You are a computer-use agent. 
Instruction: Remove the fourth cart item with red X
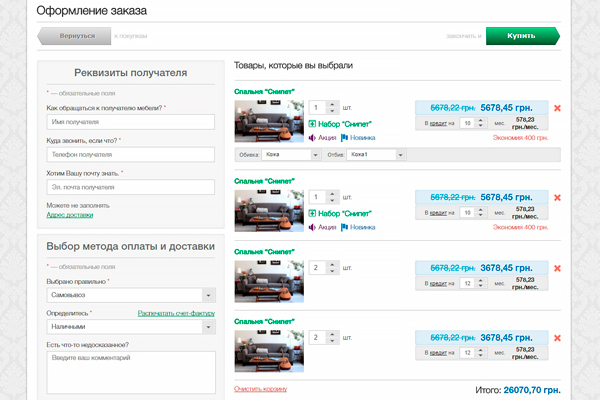click(557, 338)
